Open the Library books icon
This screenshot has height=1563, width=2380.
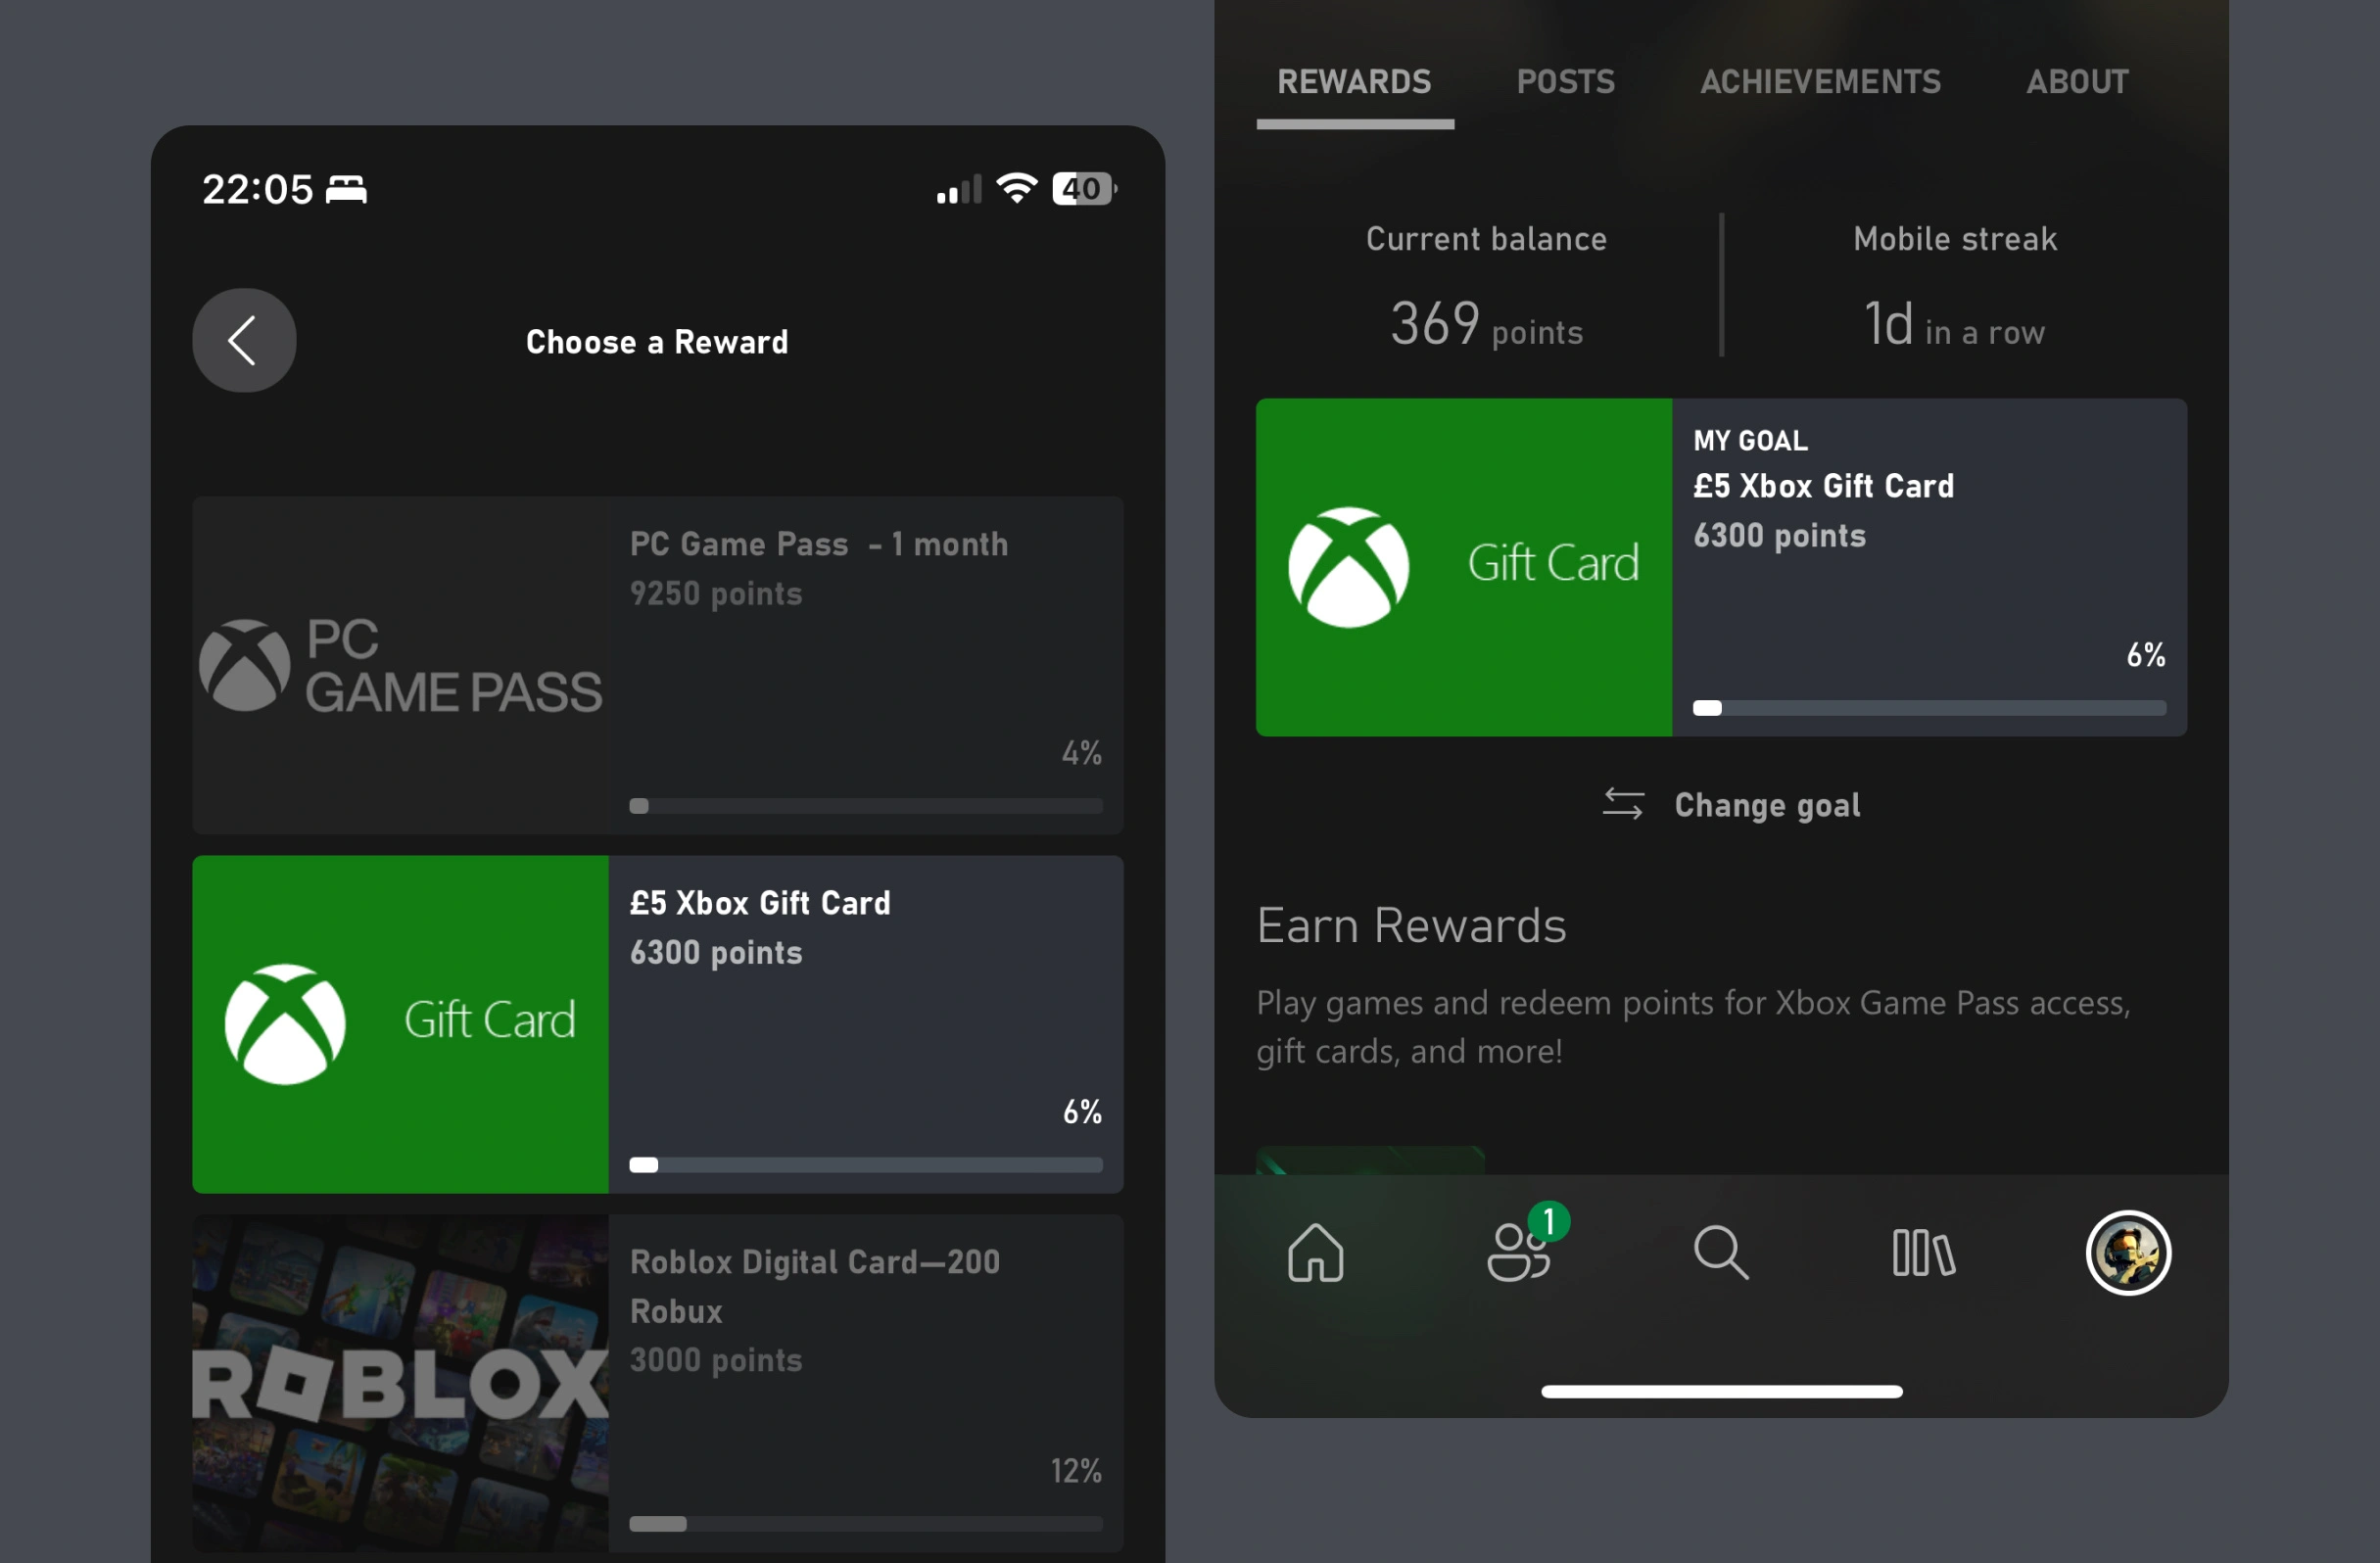pos(1924,1252)
